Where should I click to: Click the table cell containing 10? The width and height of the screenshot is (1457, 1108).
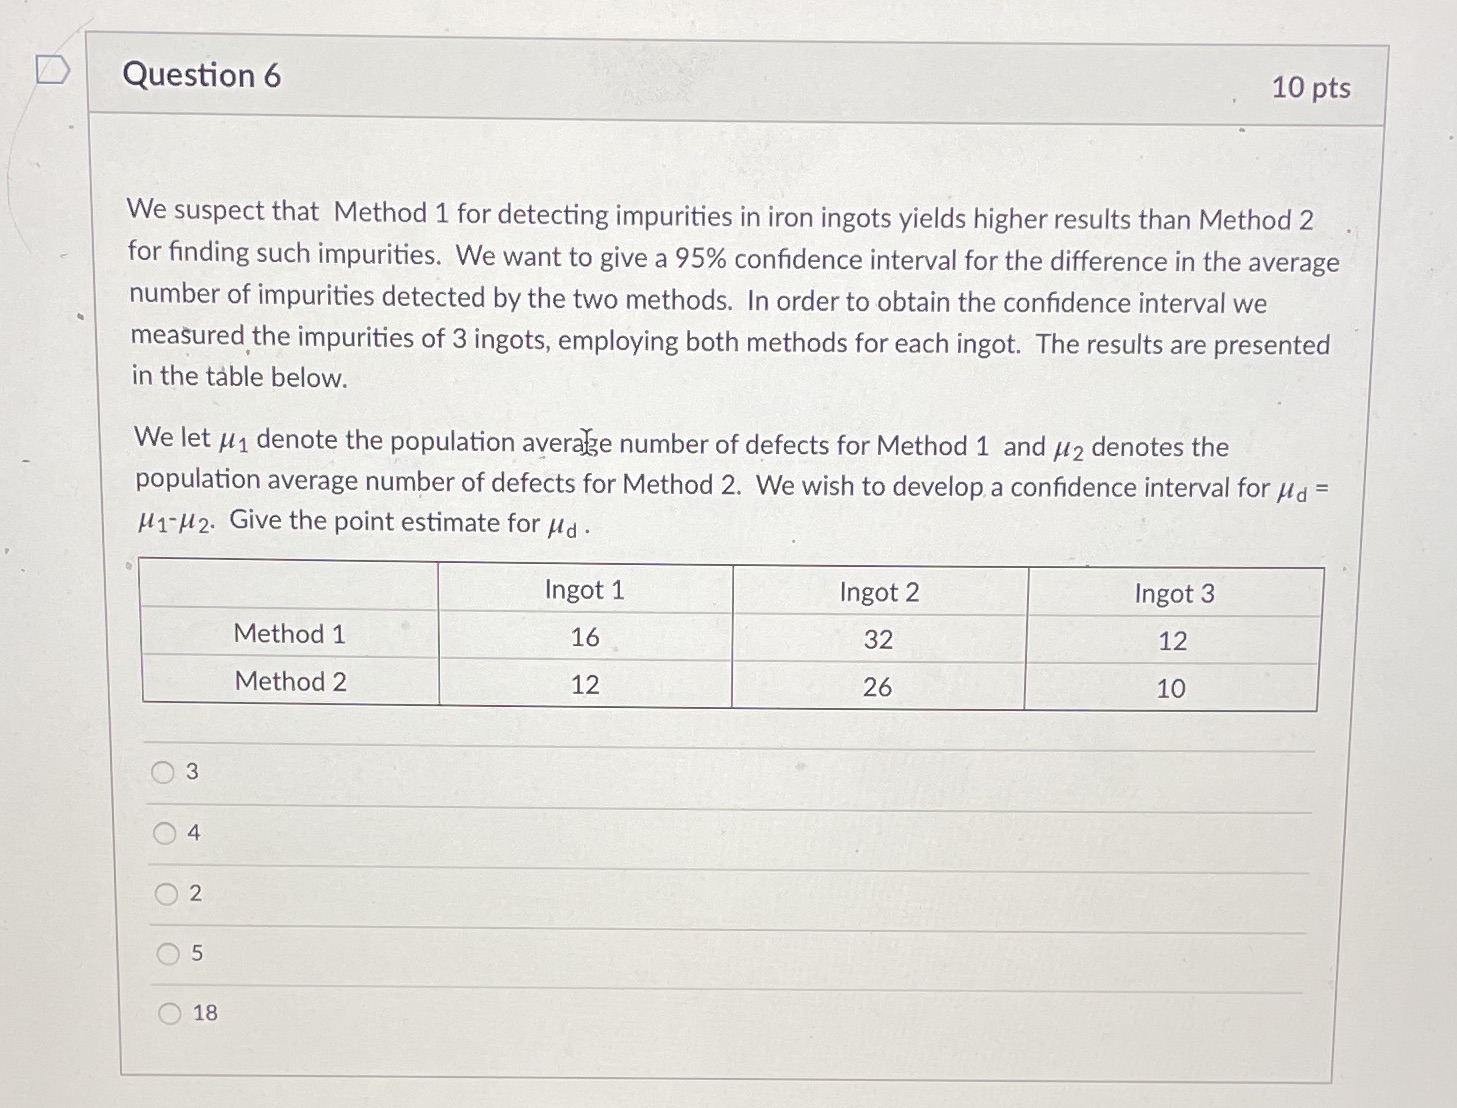[x=1173, y=690]
